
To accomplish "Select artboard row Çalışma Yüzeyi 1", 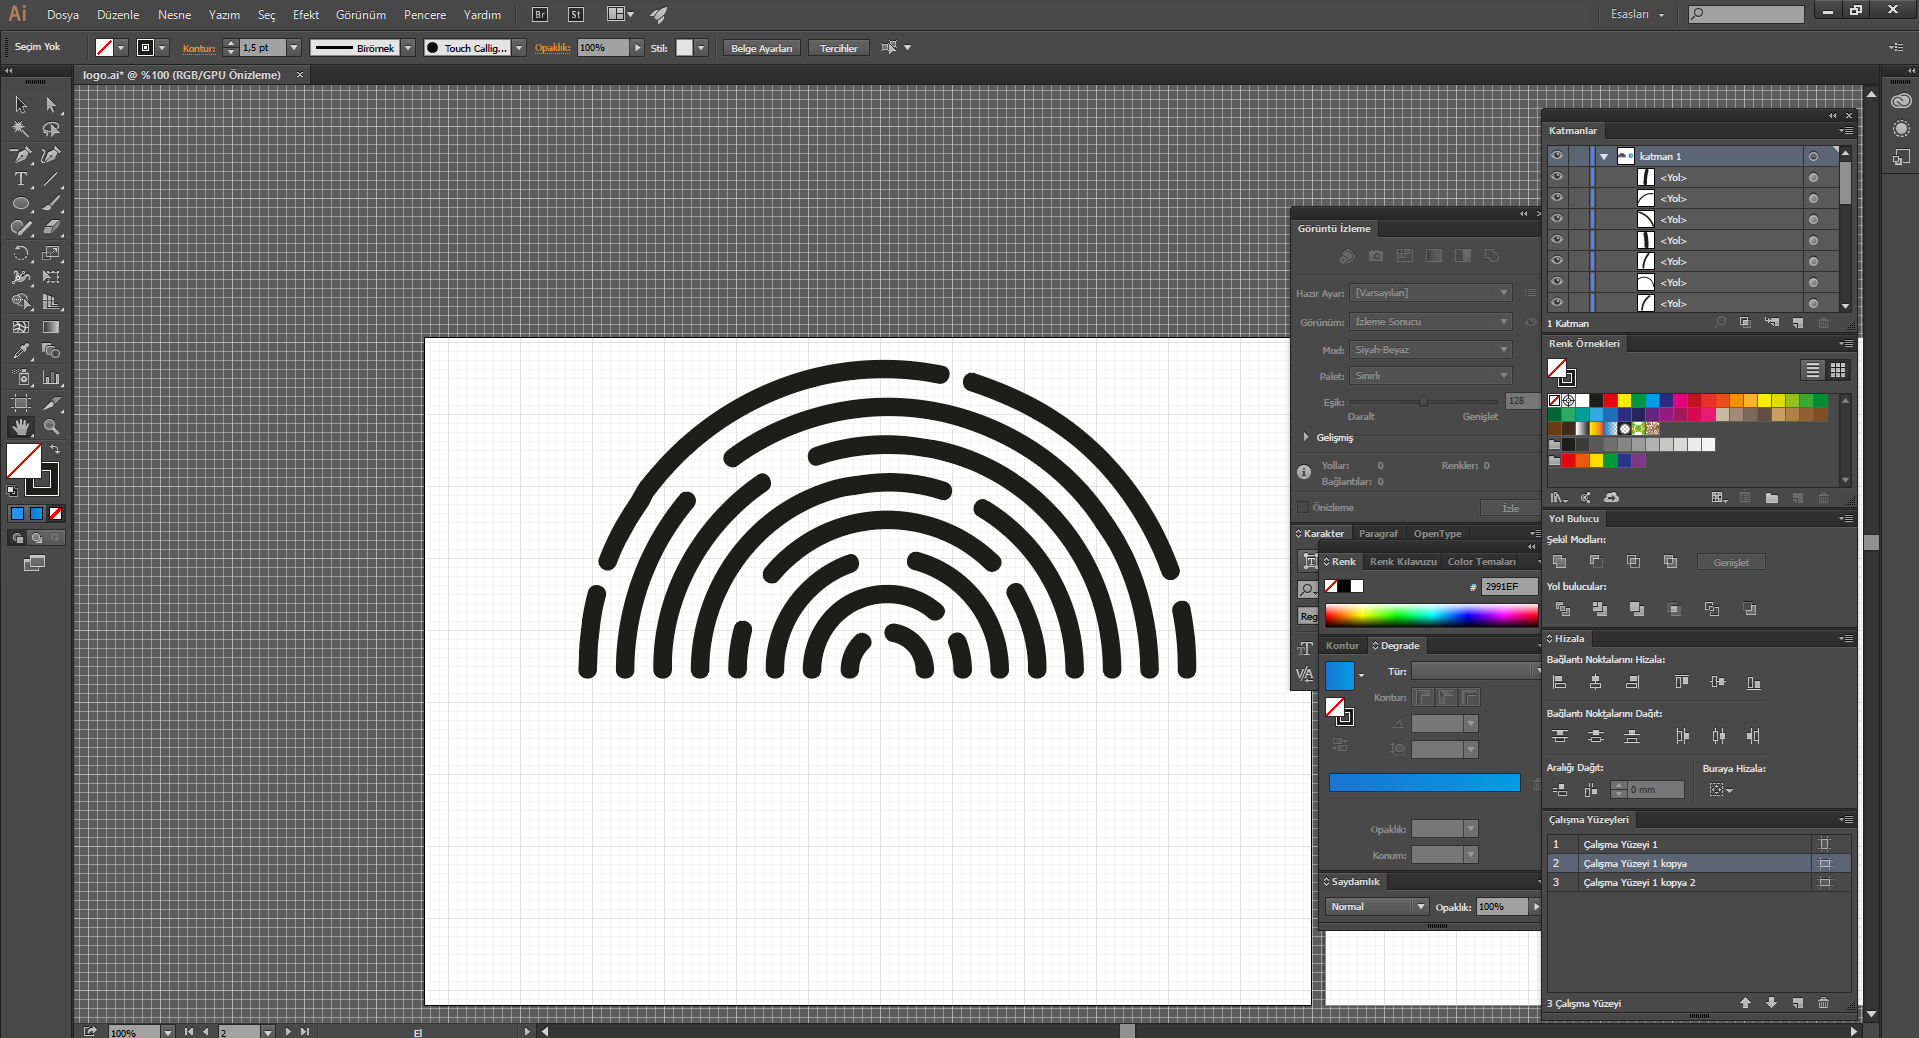I will [1699, 844].
